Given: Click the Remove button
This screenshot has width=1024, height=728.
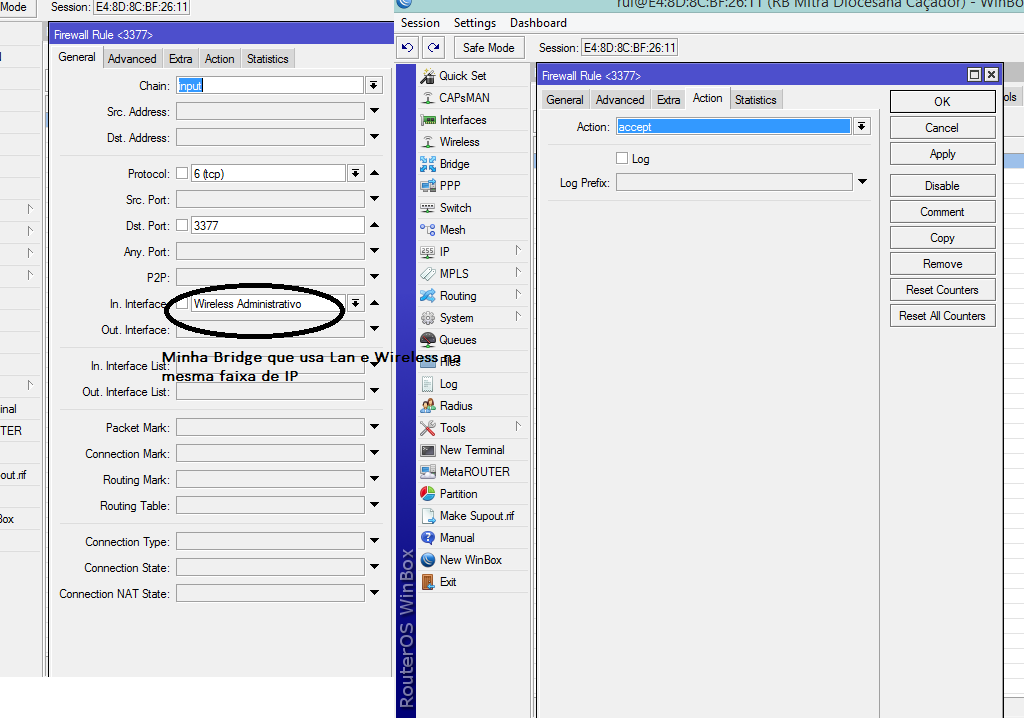Looking at the screenshot, I should point(942,264).
